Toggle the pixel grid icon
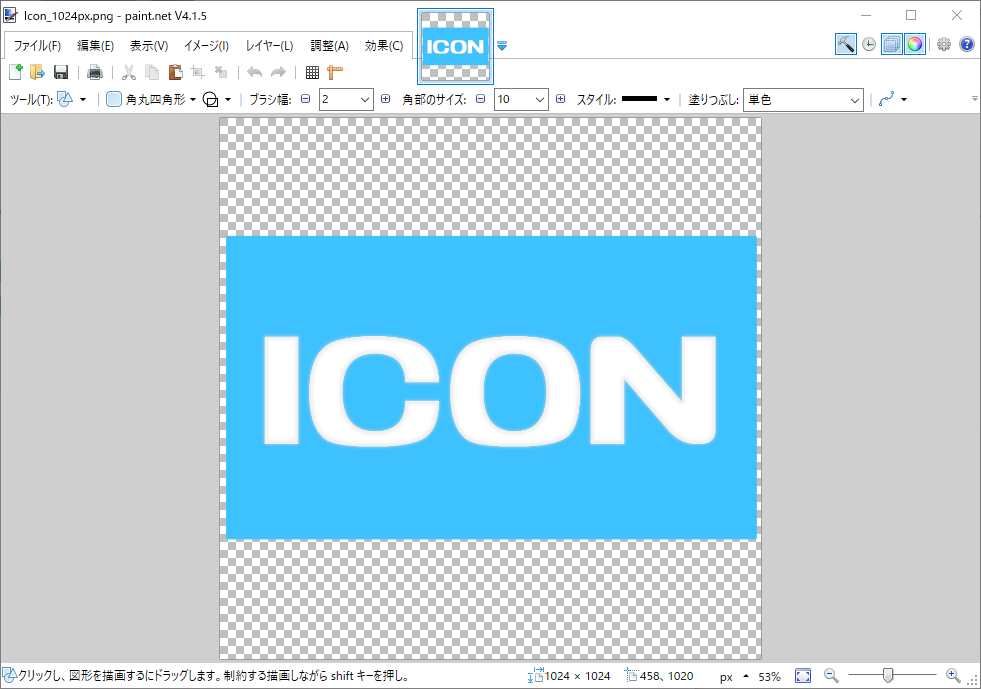 [x=312, y=73]
